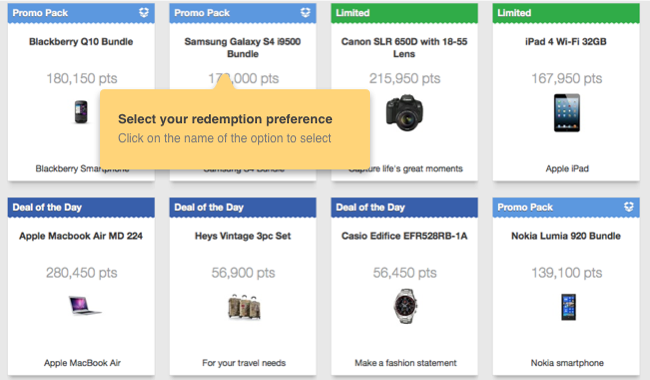Click the 167,950 pts price text

pyautogui.click(x=567, y=78)
